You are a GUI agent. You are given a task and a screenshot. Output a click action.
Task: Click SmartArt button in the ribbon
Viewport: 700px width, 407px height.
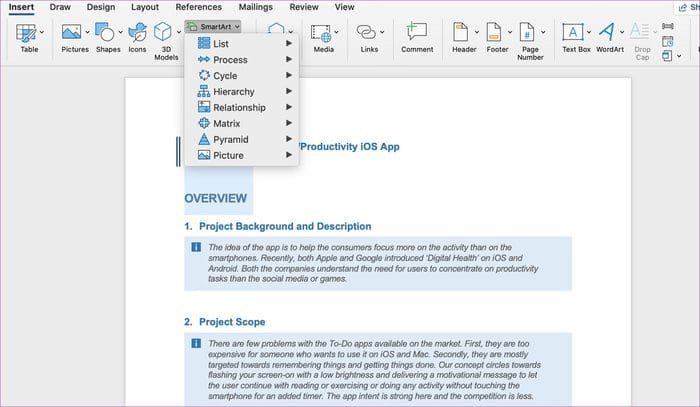pos(213,27)
